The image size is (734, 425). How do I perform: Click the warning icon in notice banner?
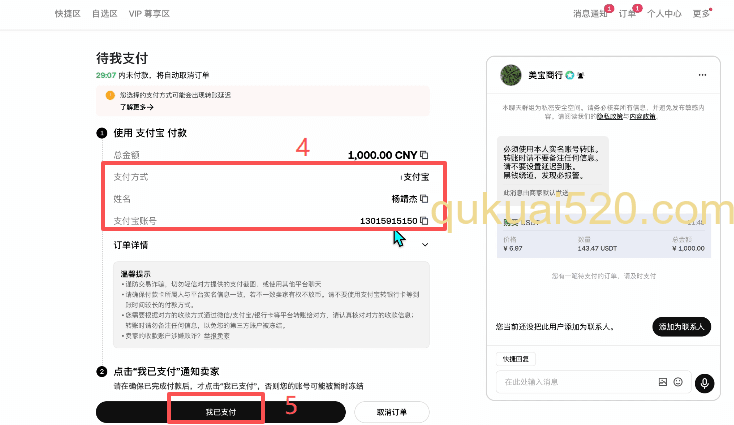(x=110, y=95)
